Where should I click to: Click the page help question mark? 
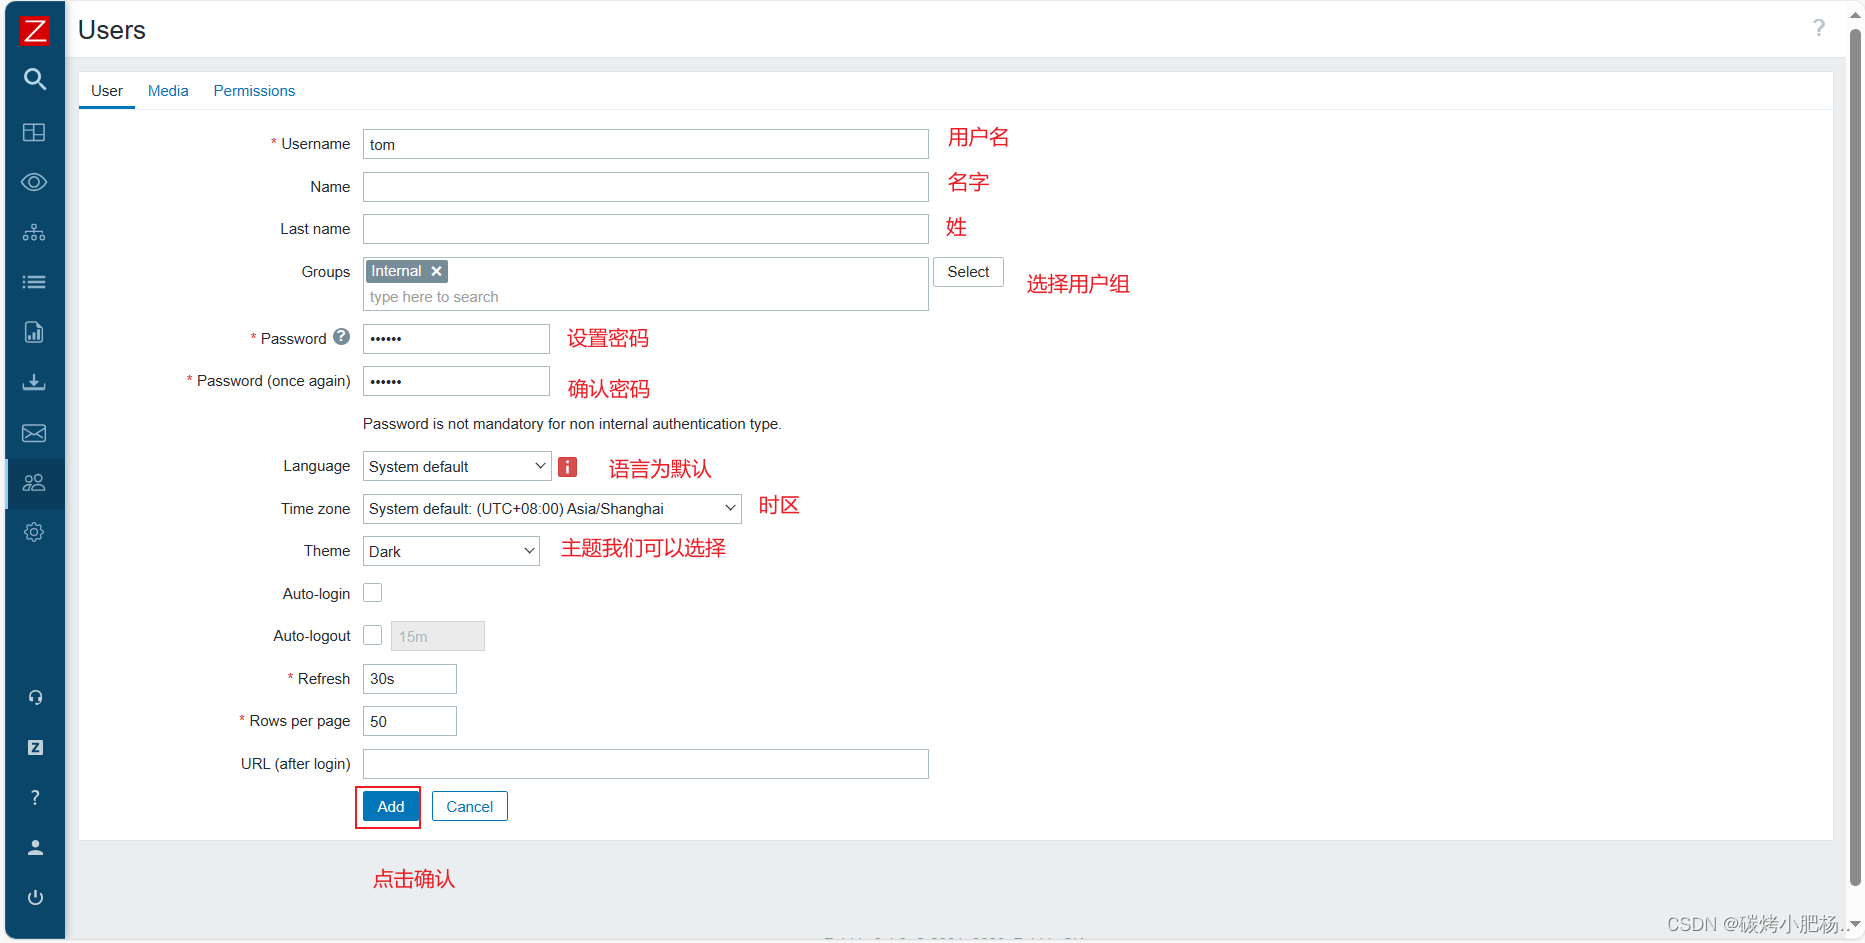[x=1819, y=28]
